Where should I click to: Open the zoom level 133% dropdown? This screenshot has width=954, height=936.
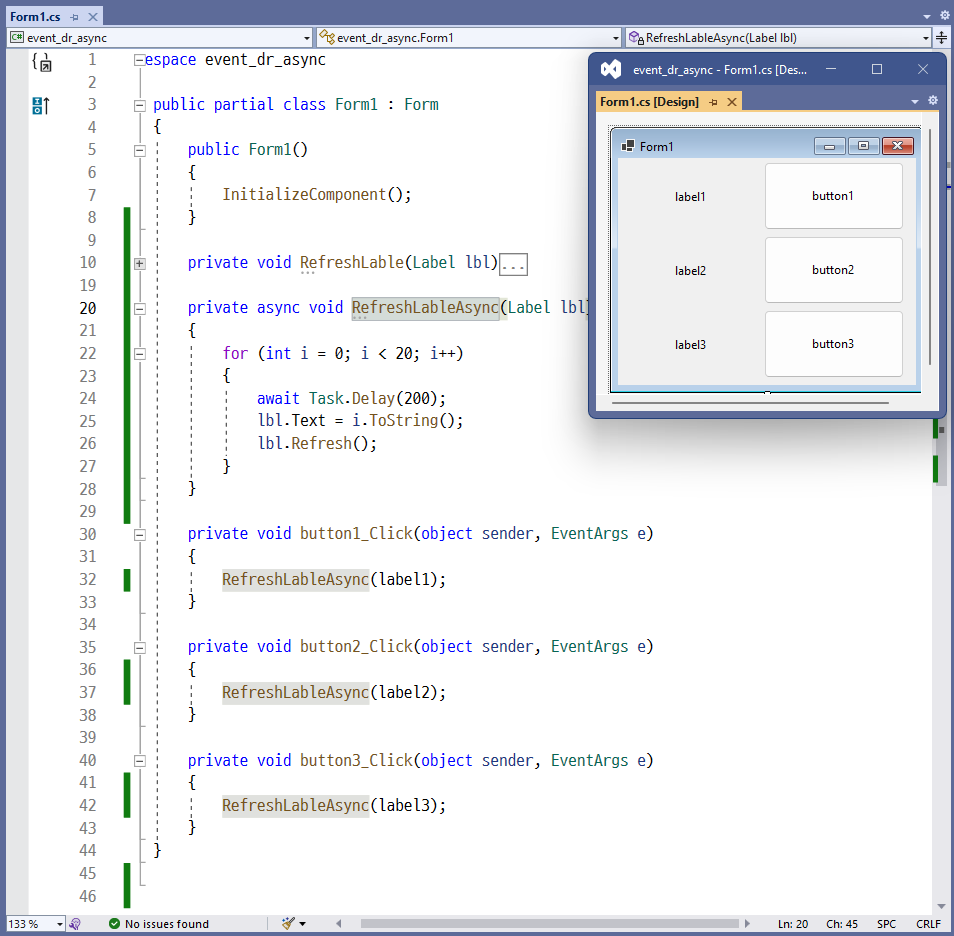coord(60,923)
